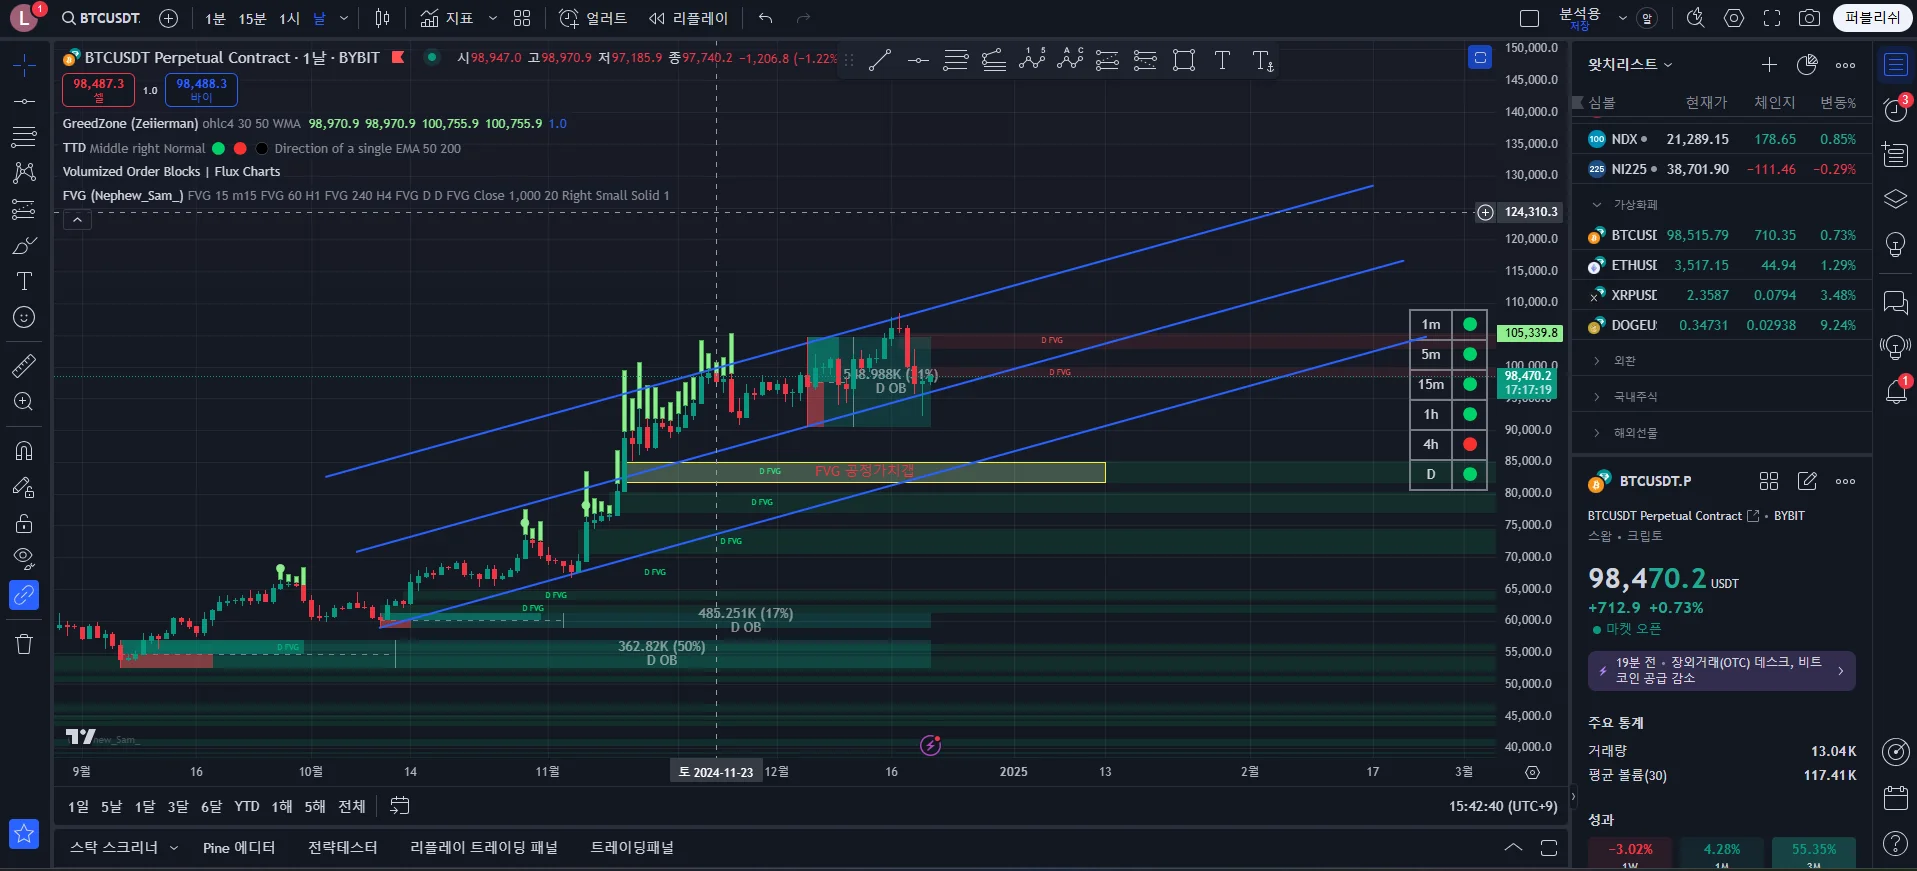Select the 15분 timeframe
Viewport: 1917px width, 871px height.
[x=252, y=18]
